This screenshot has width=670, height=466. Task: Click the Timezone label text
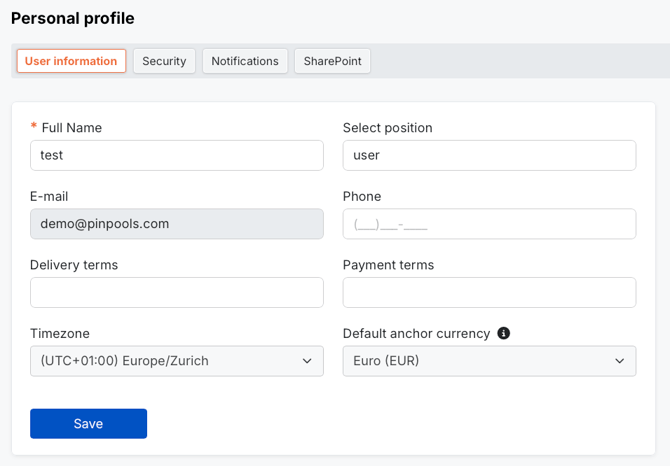pyautogui.click(x=60, y=333)
